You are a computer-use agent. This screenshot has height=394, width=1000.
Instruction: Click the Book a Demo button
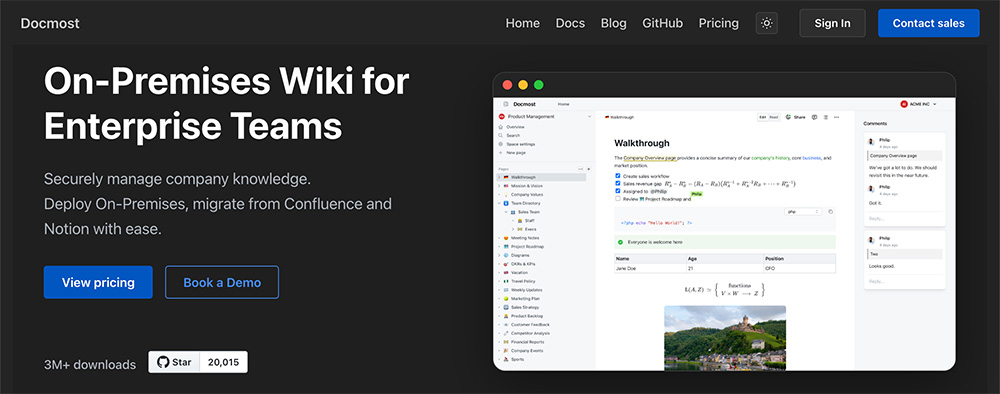tap(222, 282)
